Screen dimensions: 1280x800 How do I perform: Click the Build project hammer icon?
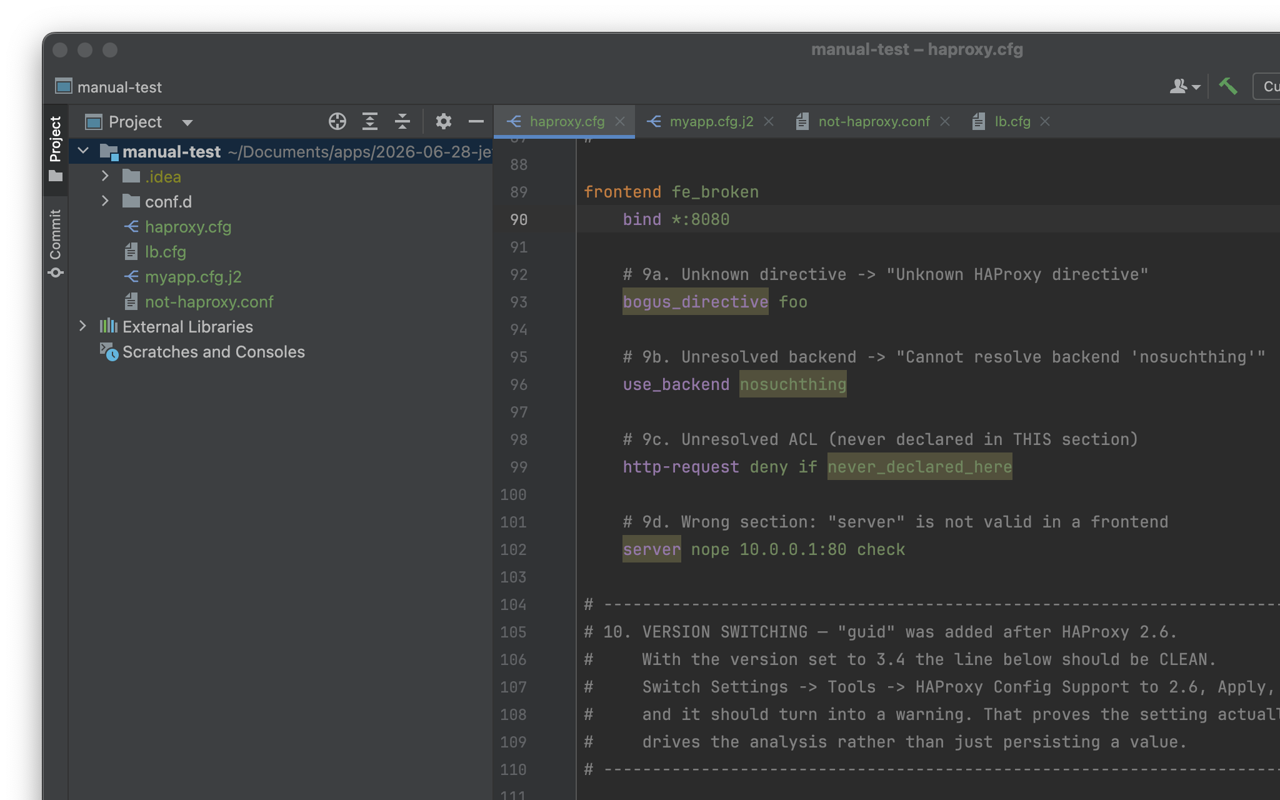[x=1228, y=86]
